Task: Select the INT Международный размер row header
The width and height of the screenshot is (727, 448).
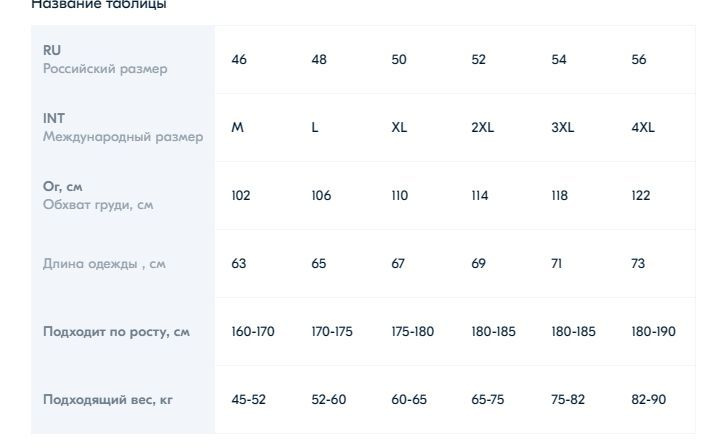Action: [123, 128]
